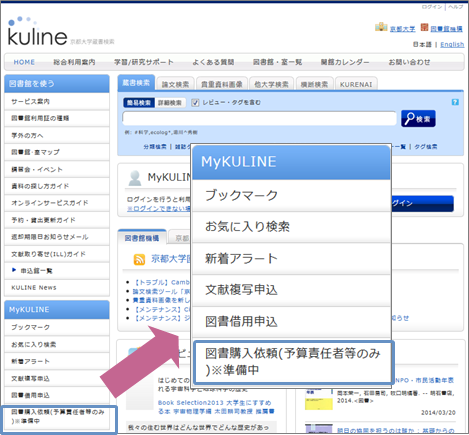Open 予約・貸出更新ガイド in left sidebar

57,220
